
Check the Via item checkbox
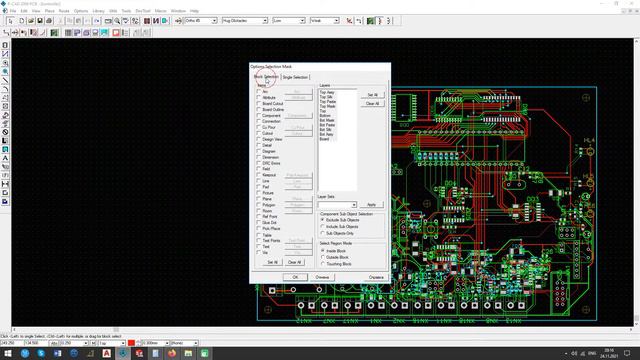point(258,253)
